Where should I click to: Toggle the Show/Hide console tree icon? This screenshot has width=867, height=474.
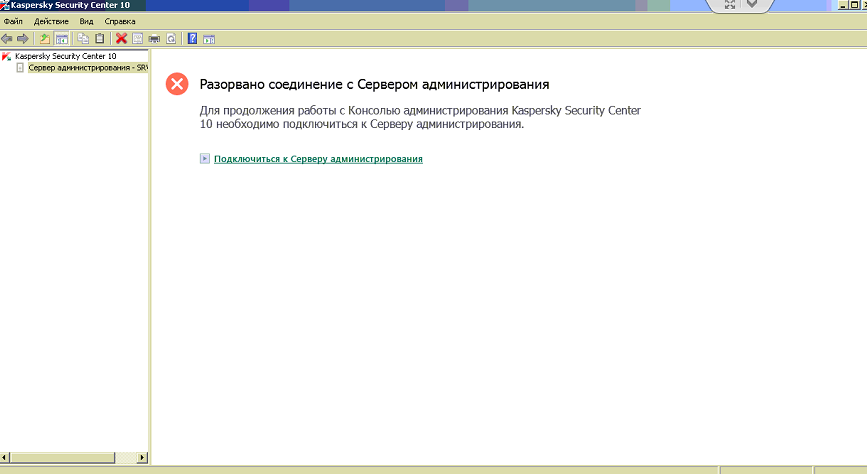62,39
